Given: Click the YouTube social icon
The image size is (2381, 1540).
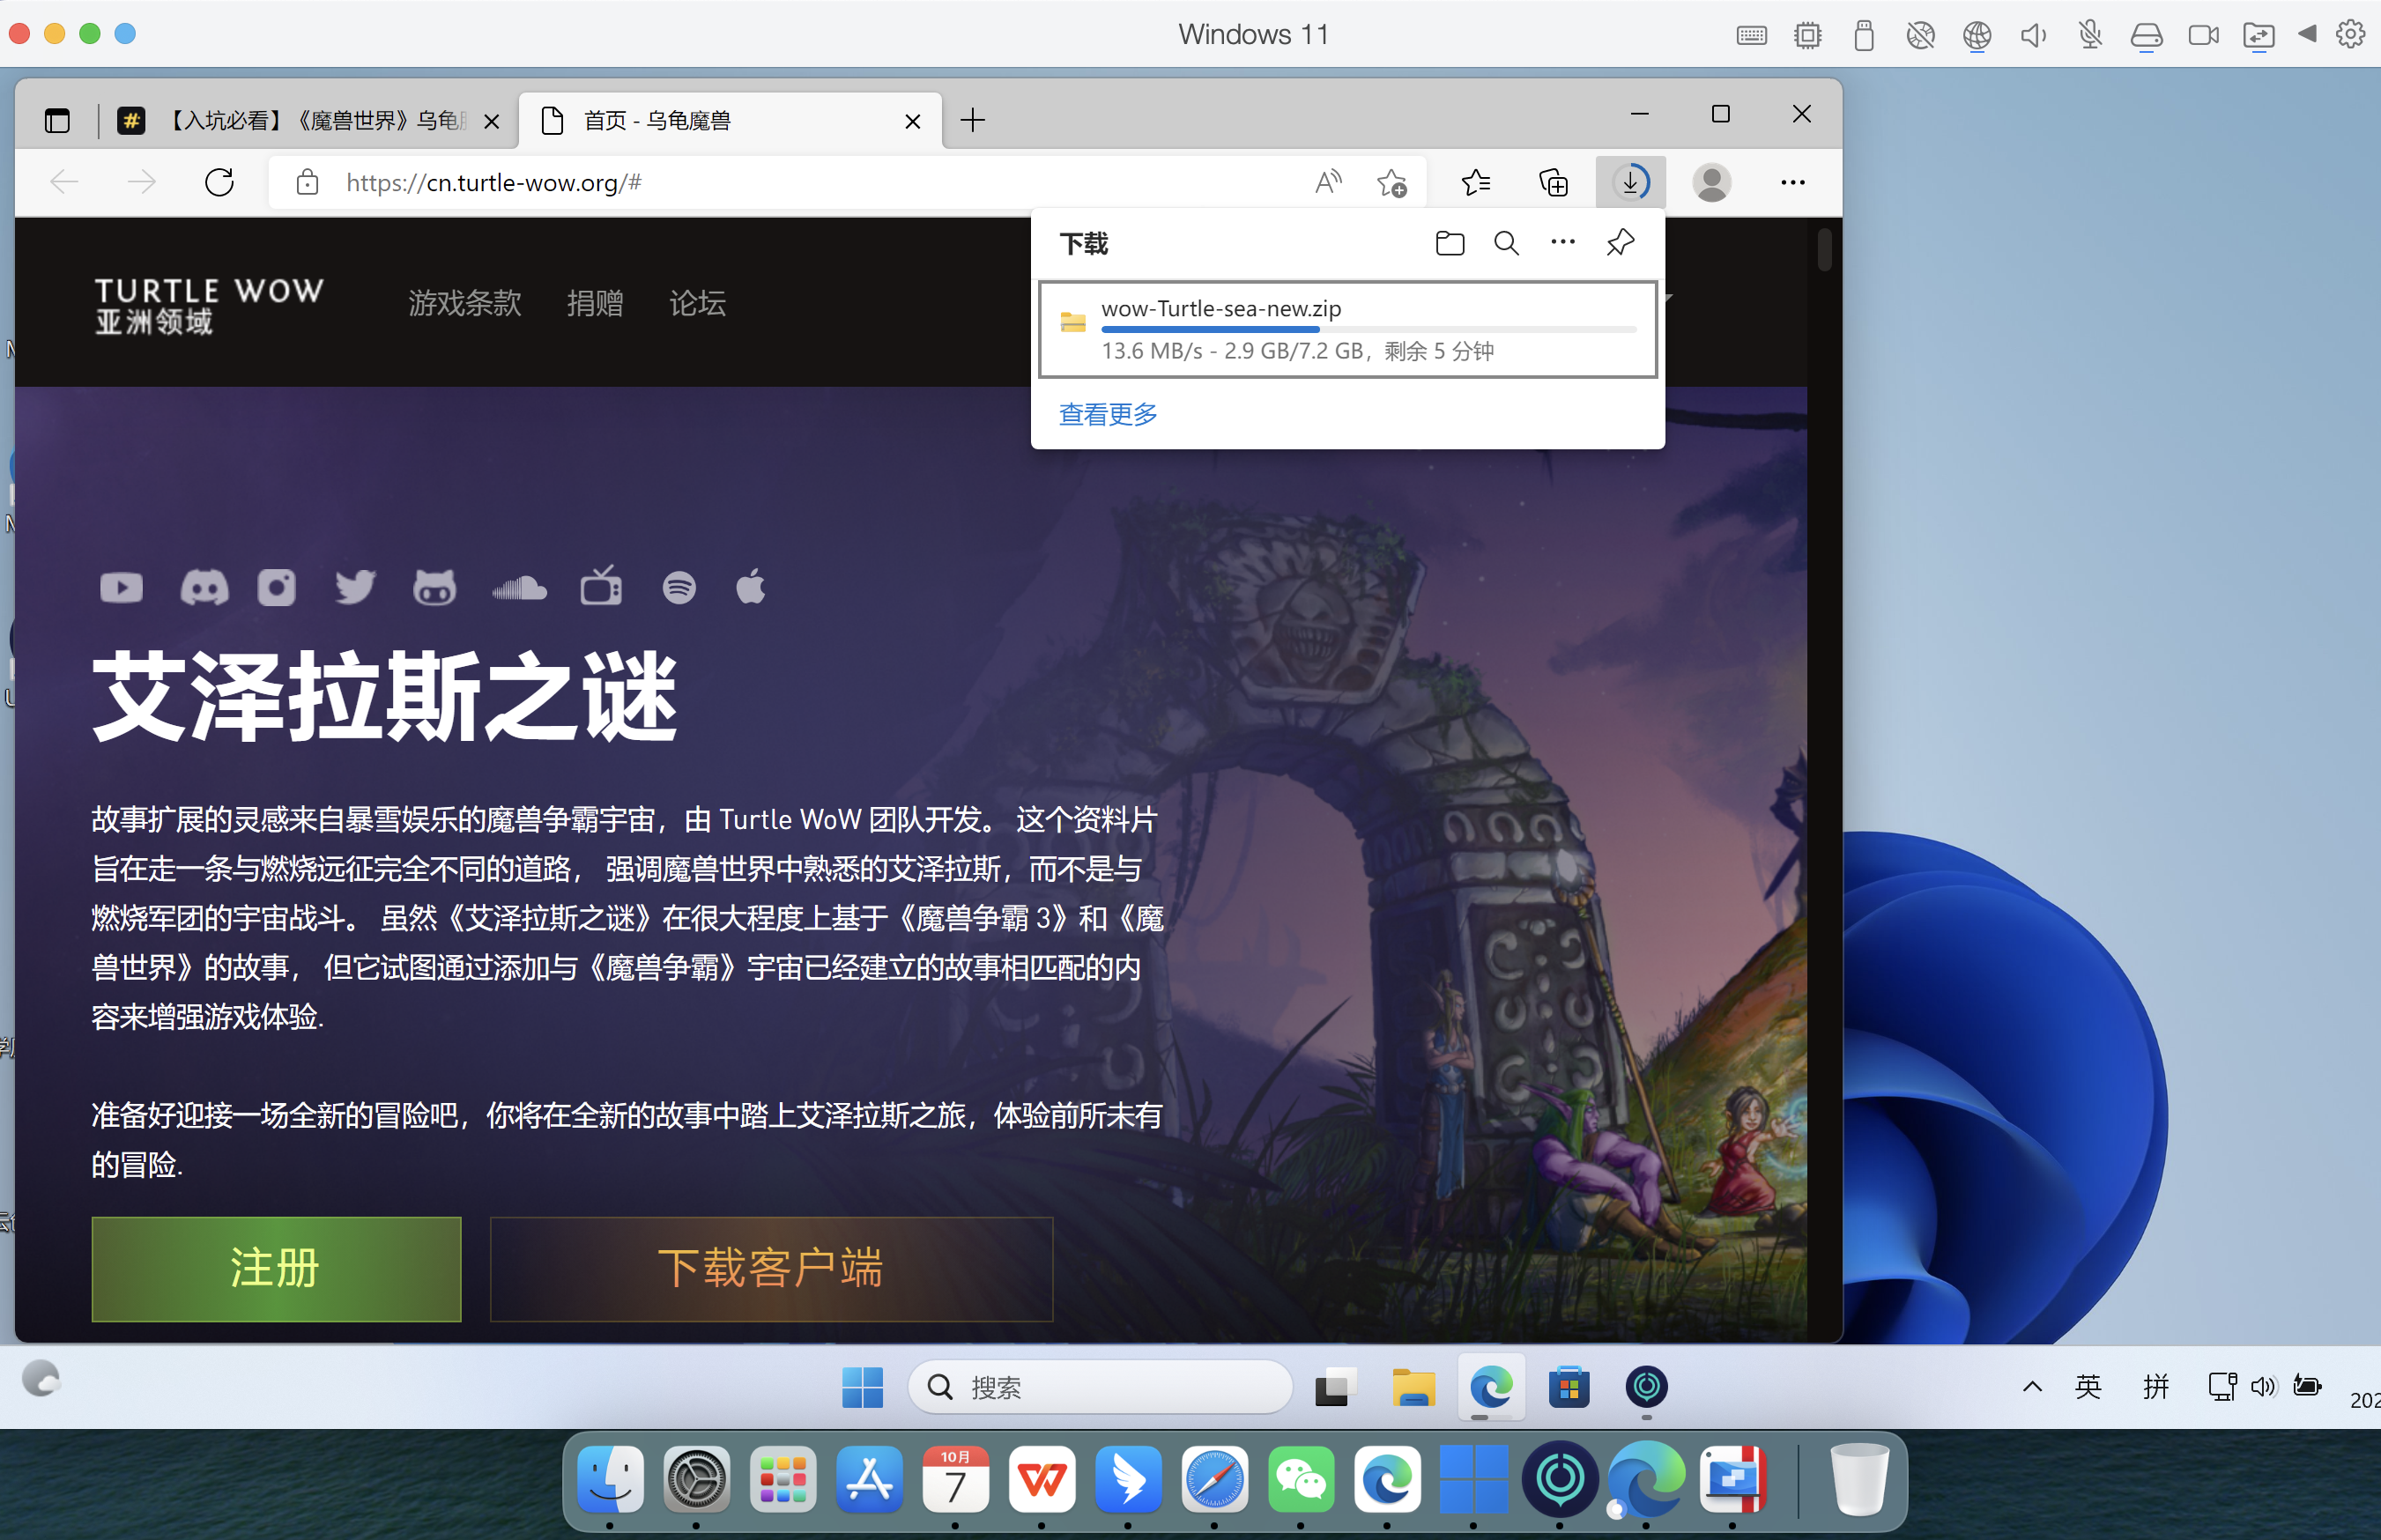Looking at the screenshot, I should point(121,587).
